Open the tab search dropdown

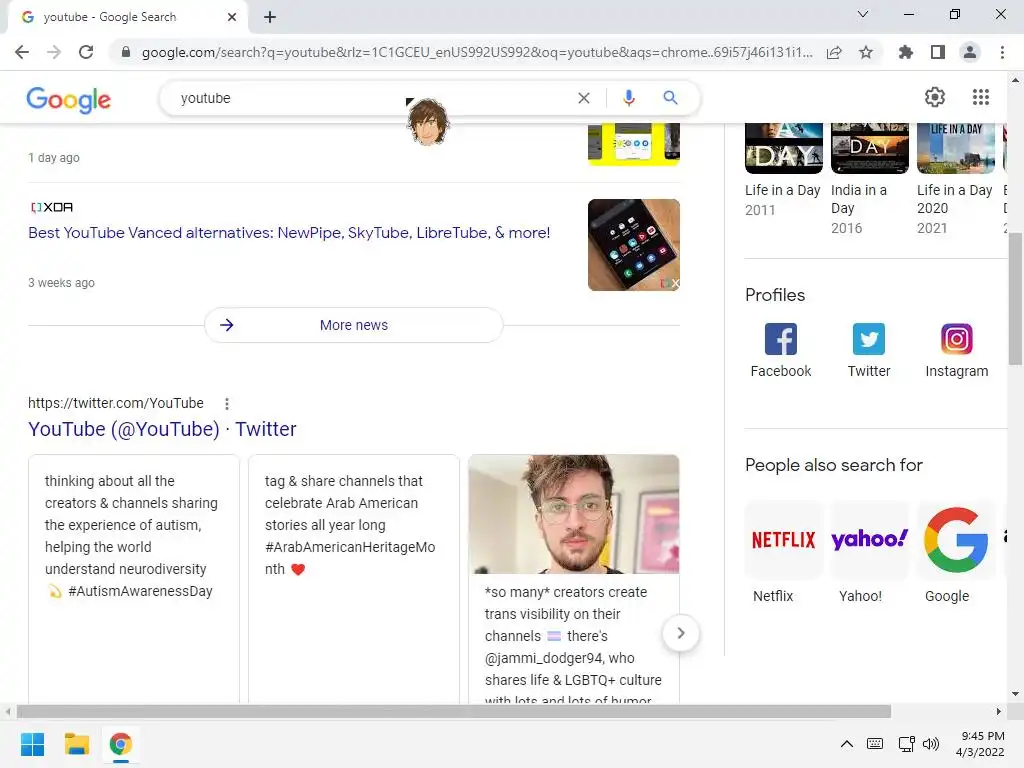863,14
